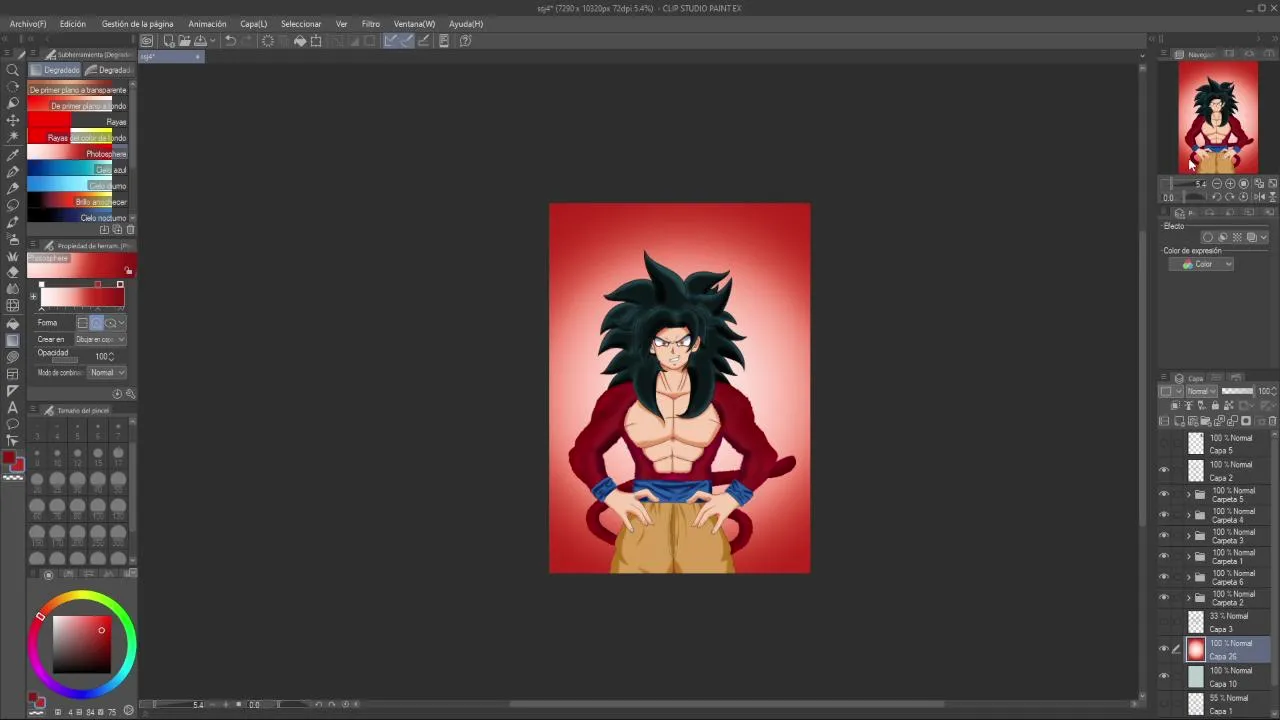Viewport: 1280px width, 720px height.
Task: Open the Modo de combinación Normal dropdown
Action: (106, 372)
